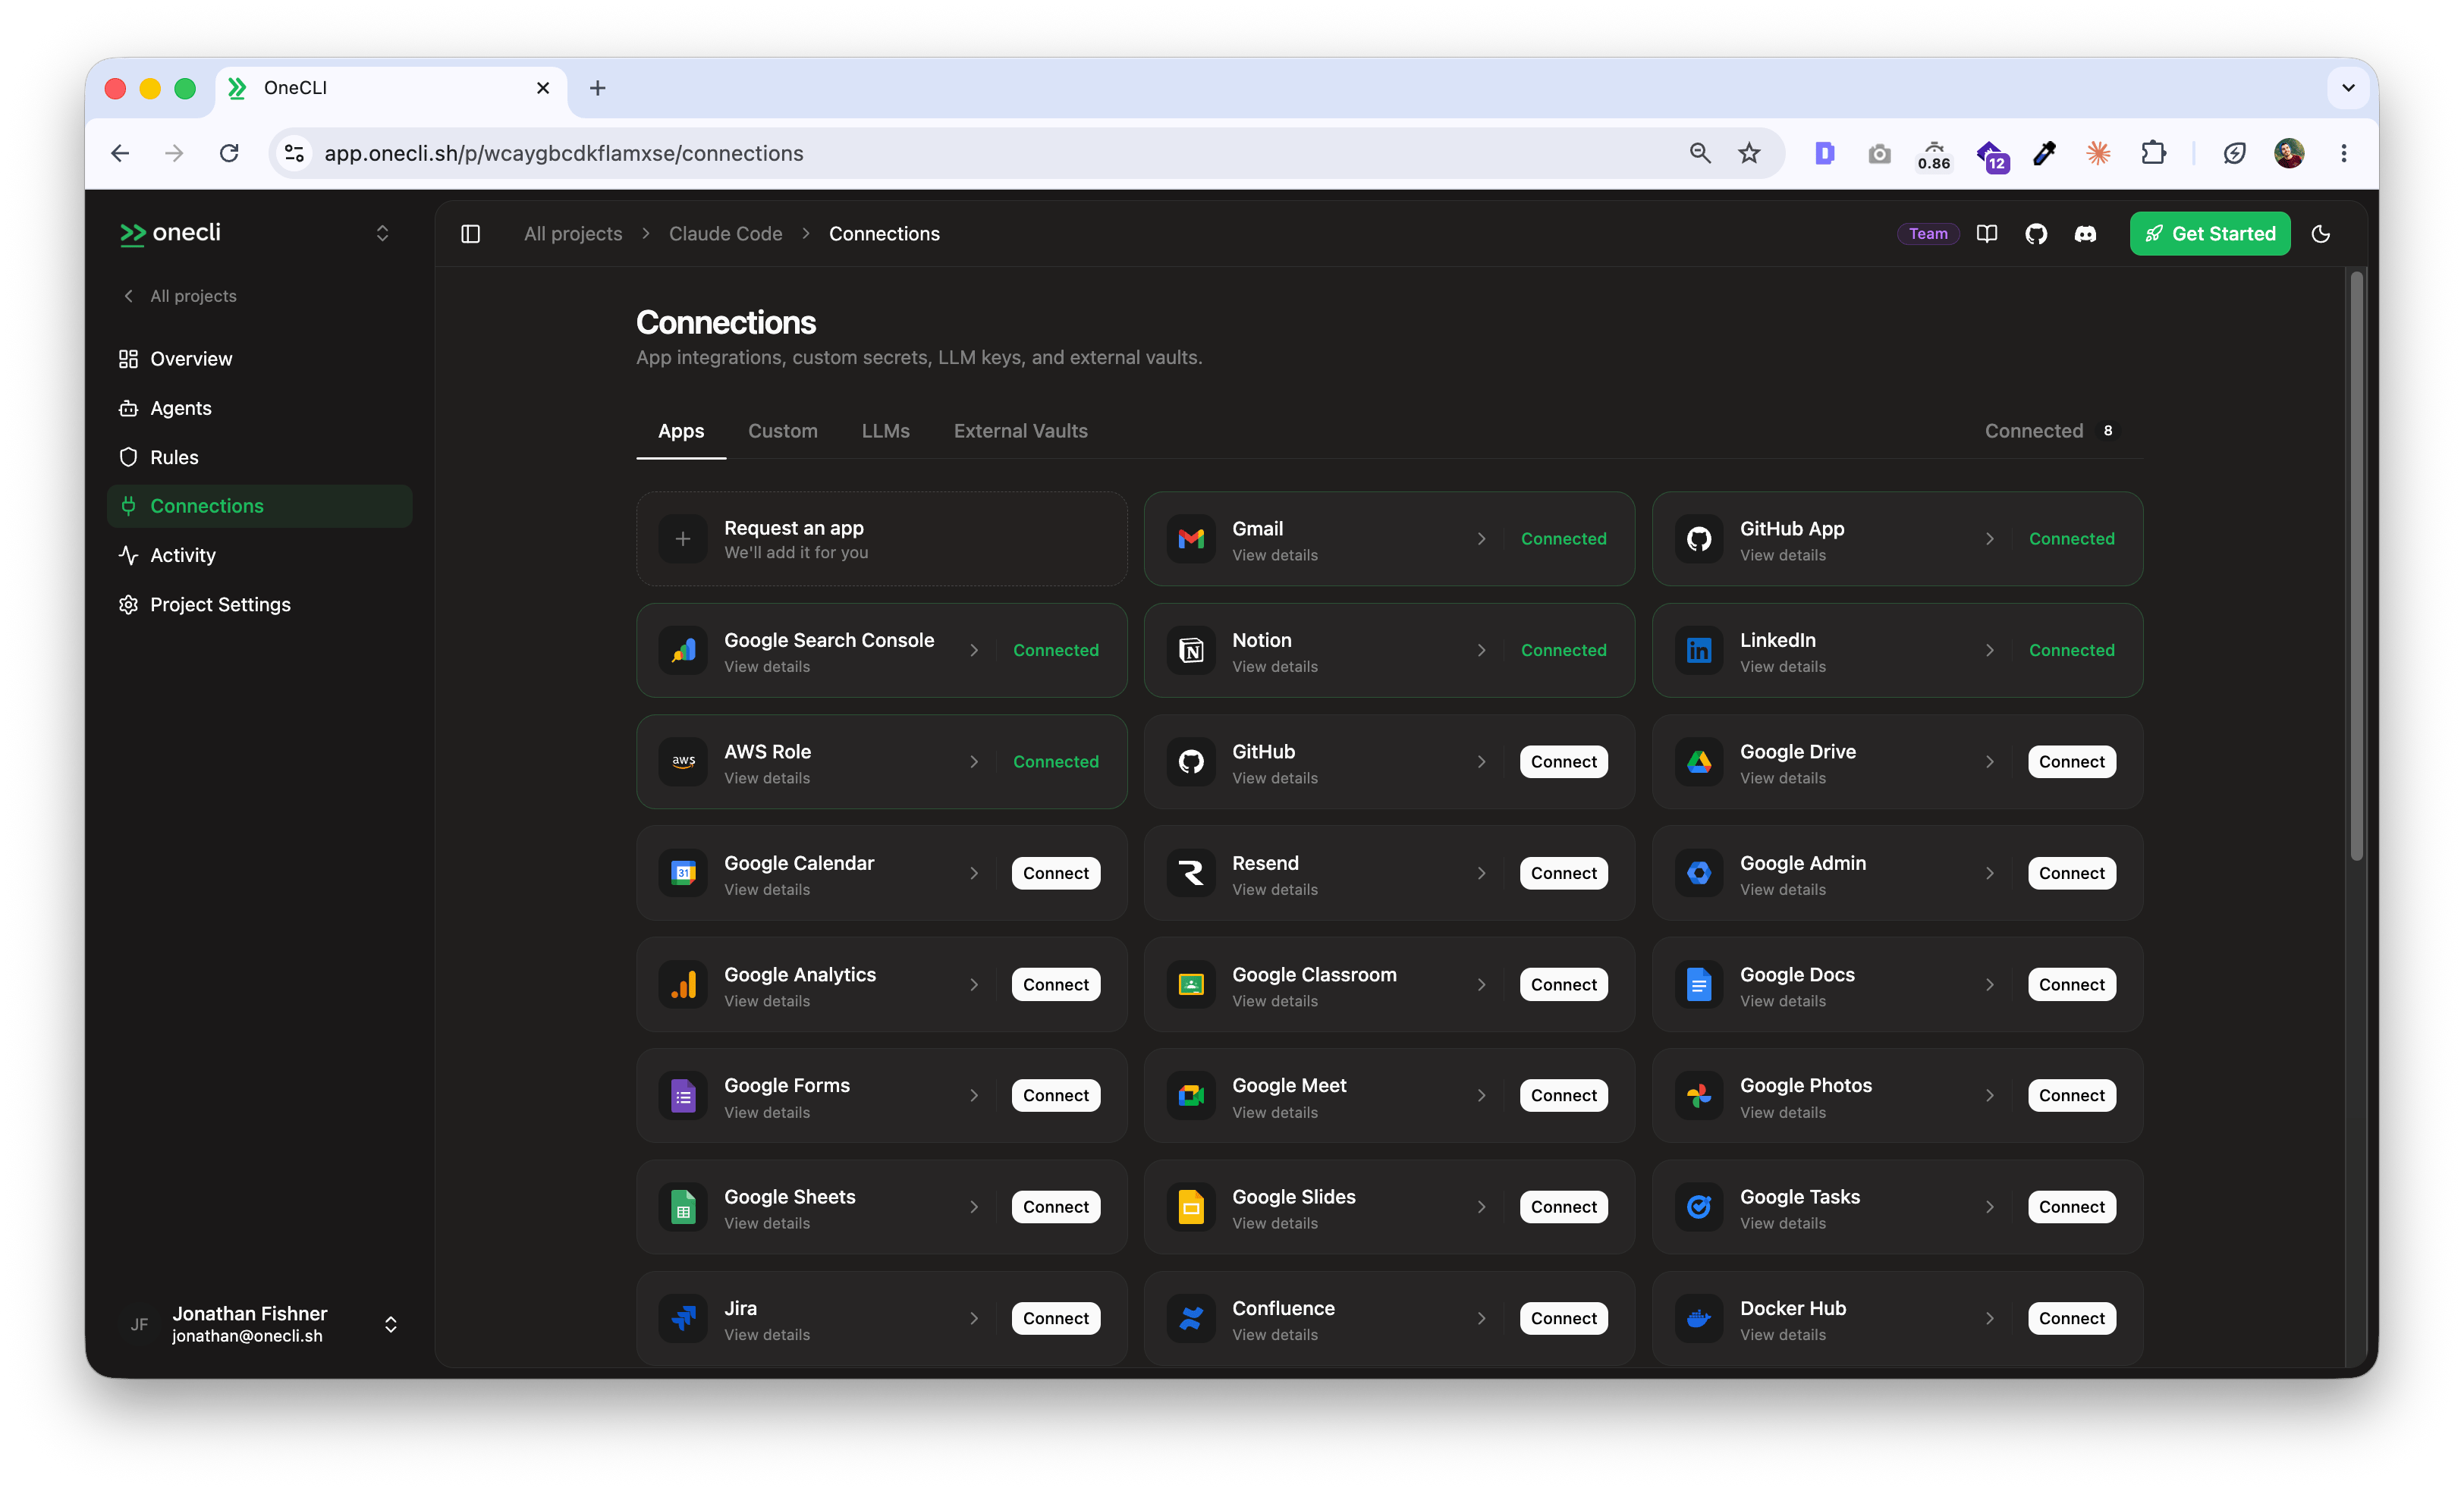Open Project Settings in the sidebar
Screen dimensions: 2464x1491
click(259, 604)
